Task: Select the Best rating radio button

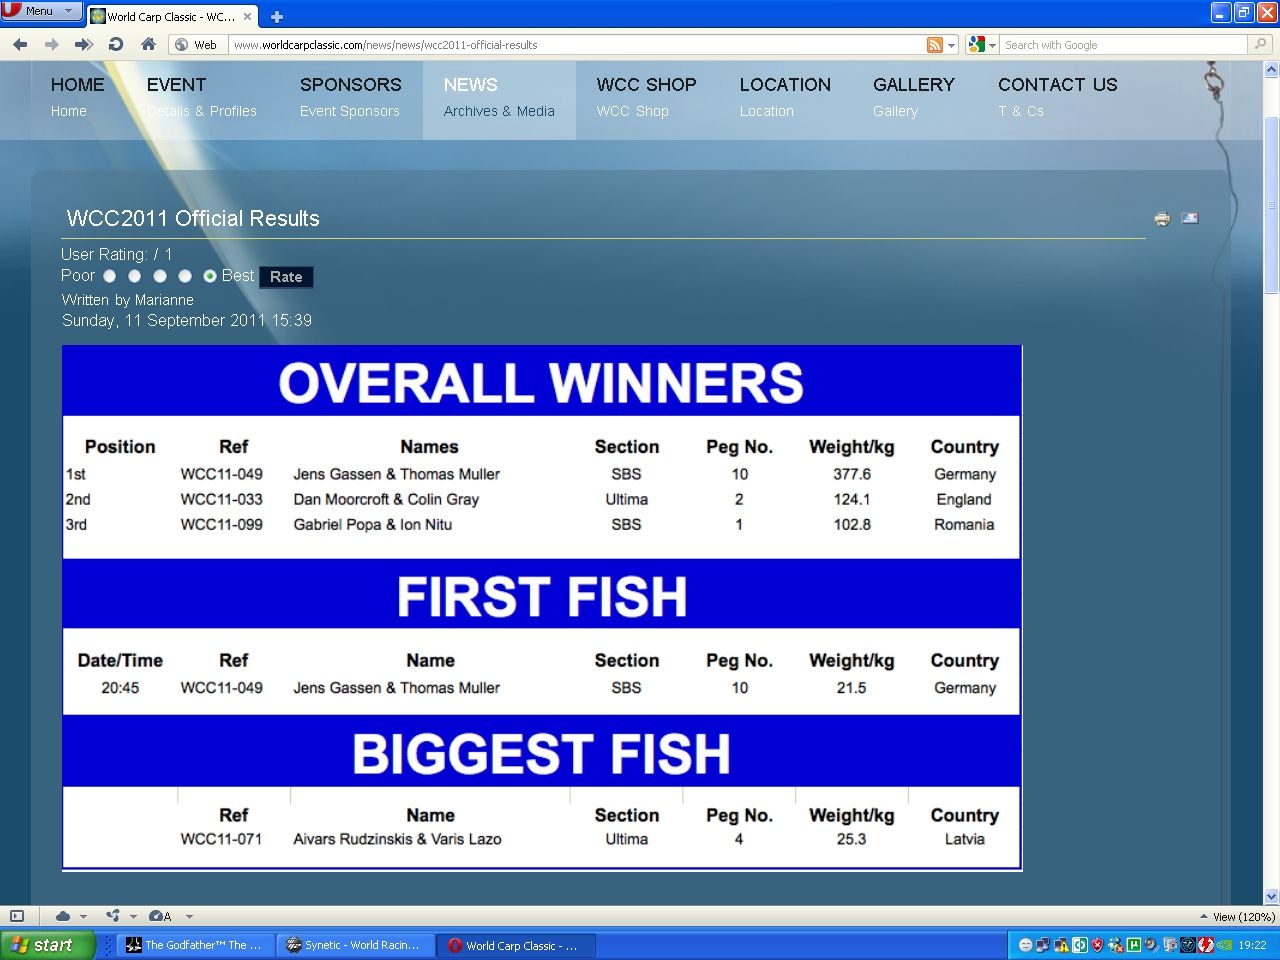Action: (210, 276)
